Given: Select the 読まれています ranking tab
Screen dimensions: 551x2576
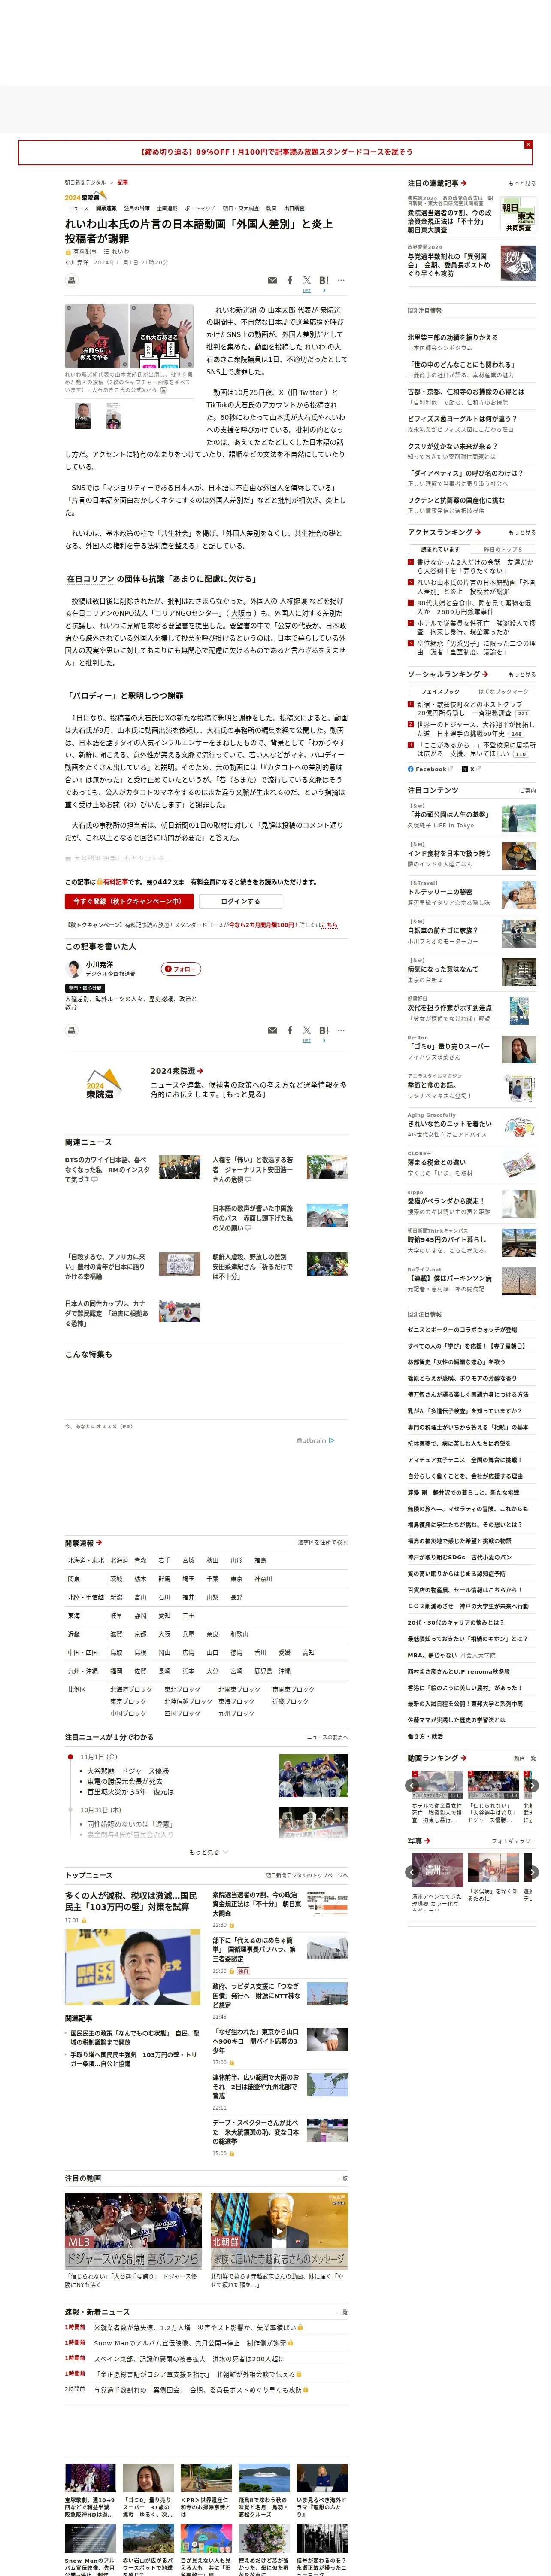Looking at the screenshot, I should pos(440,549).
